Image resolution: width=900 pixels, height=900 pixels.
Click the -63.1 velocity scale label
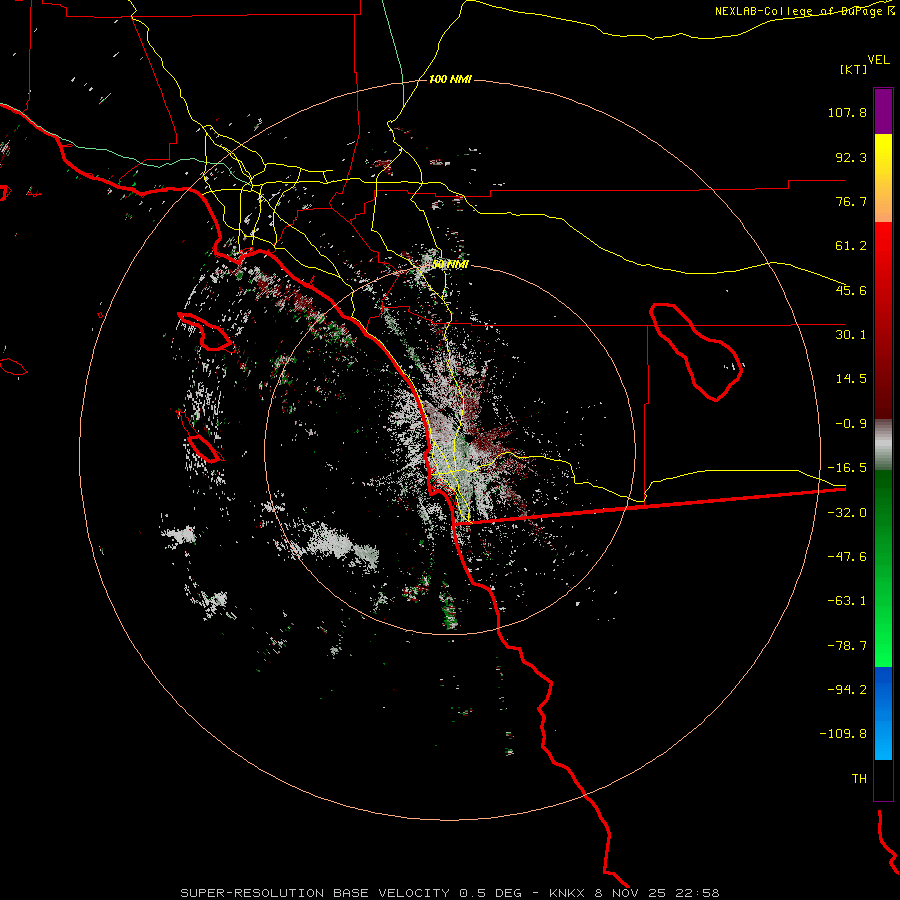pos(847,601)
